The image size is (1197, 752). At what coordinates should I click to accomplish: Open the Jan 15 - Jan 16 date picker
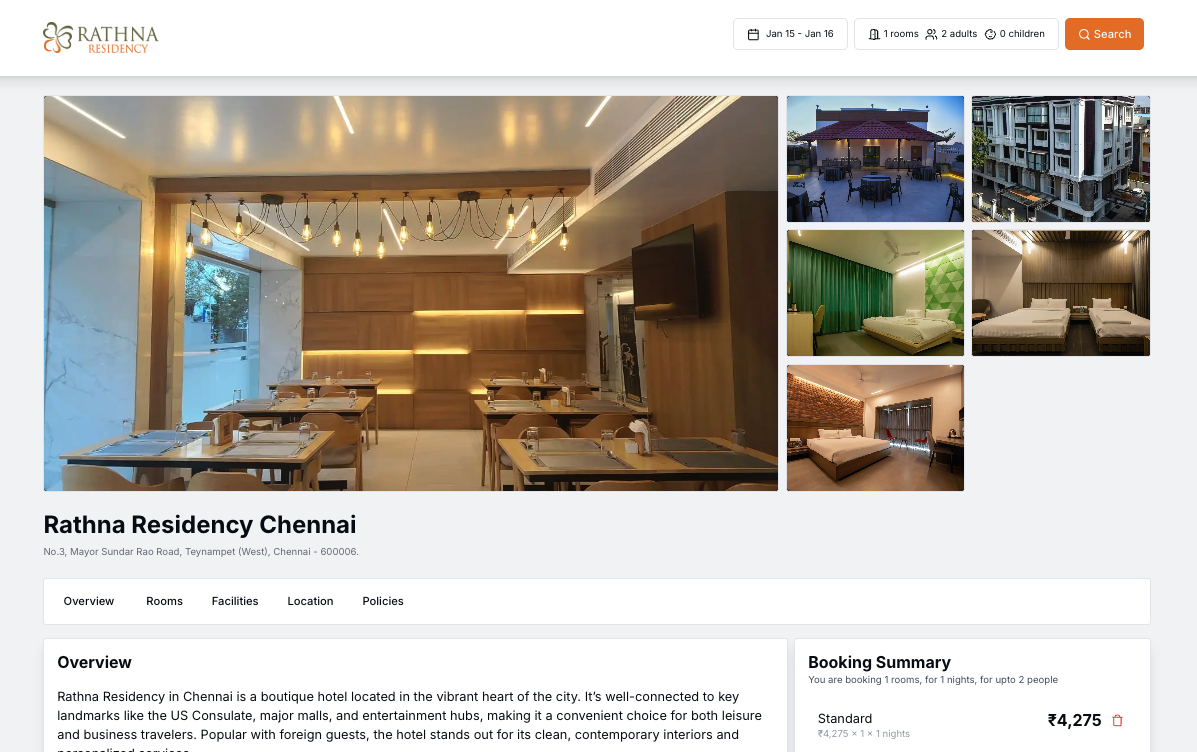pyautogui.click(x=790, y=34)
